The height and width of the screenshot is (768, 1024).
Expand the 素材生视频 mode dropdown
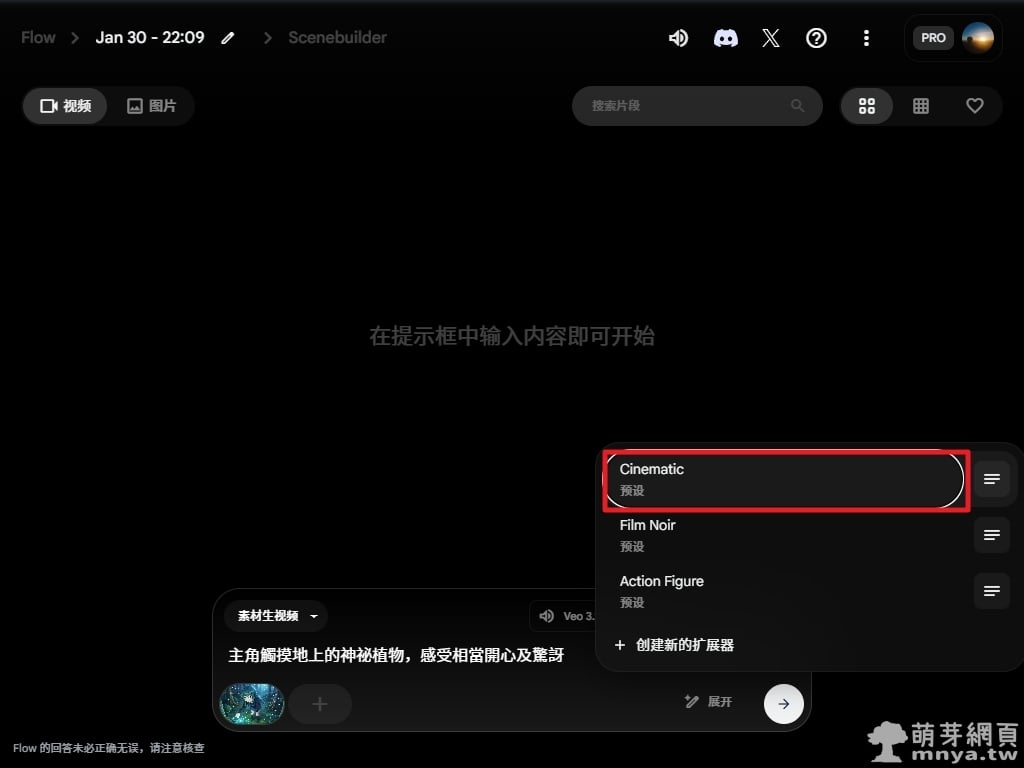coord(277,616)
